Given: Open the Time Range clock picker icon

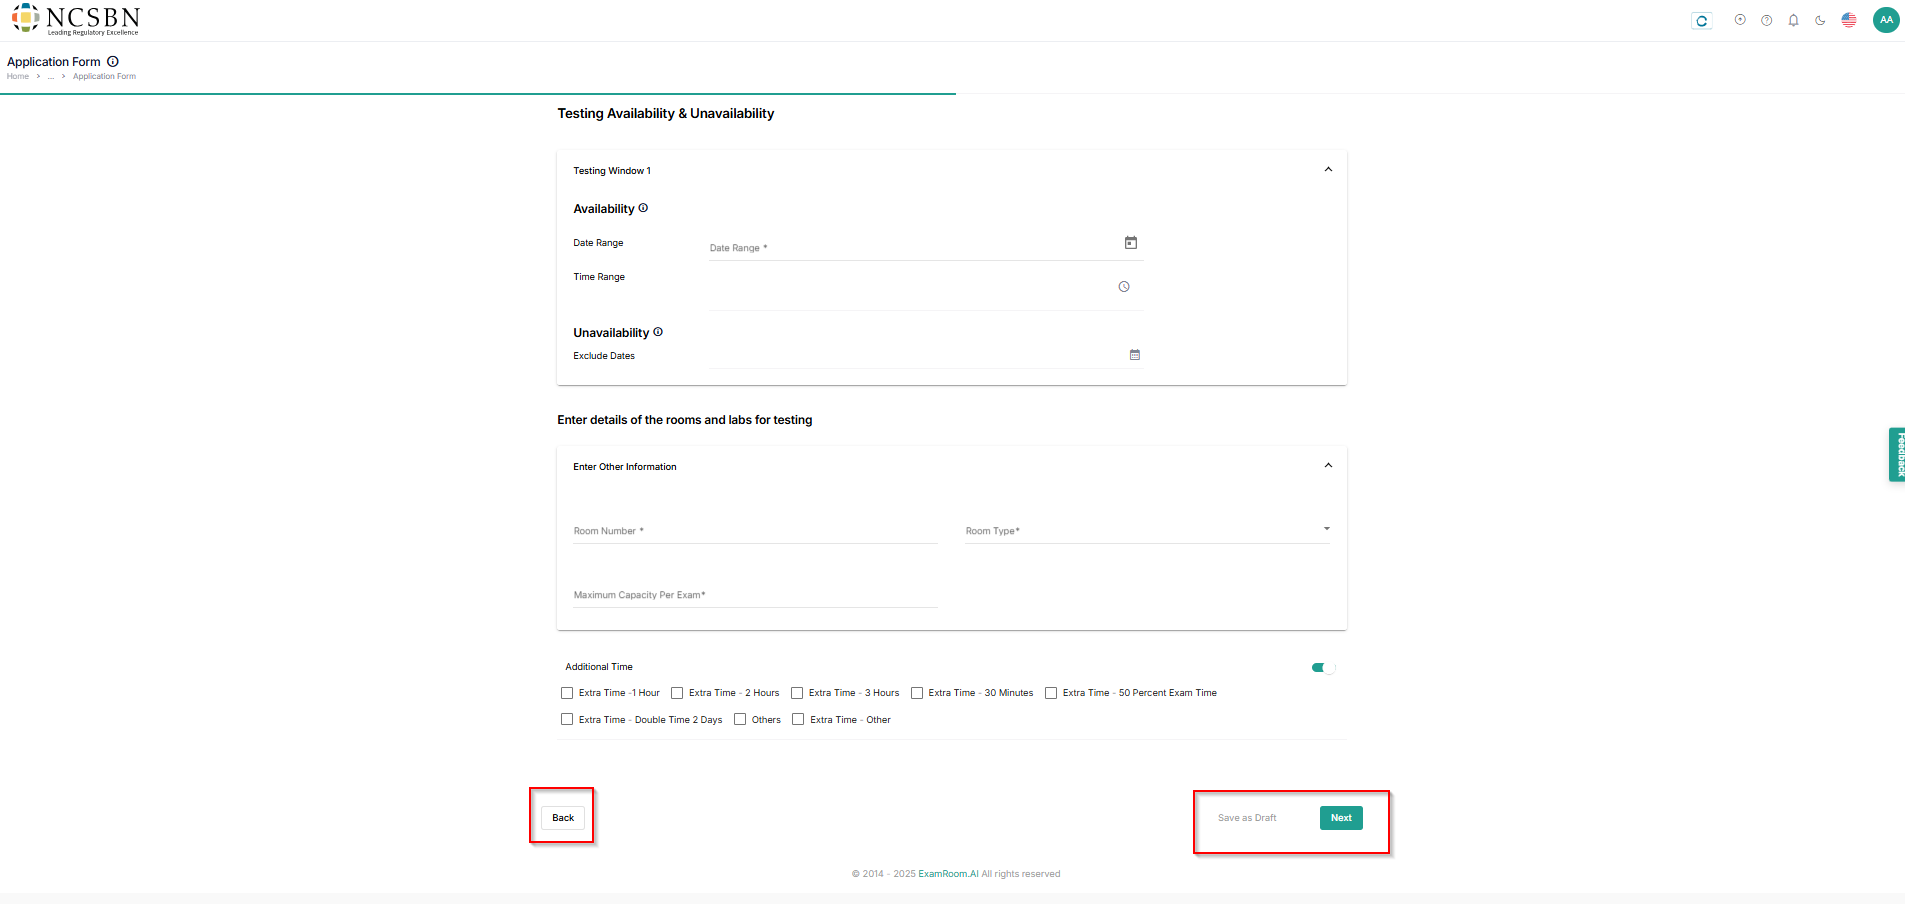Looking at the screenshot, I should tap(1124, 287).
